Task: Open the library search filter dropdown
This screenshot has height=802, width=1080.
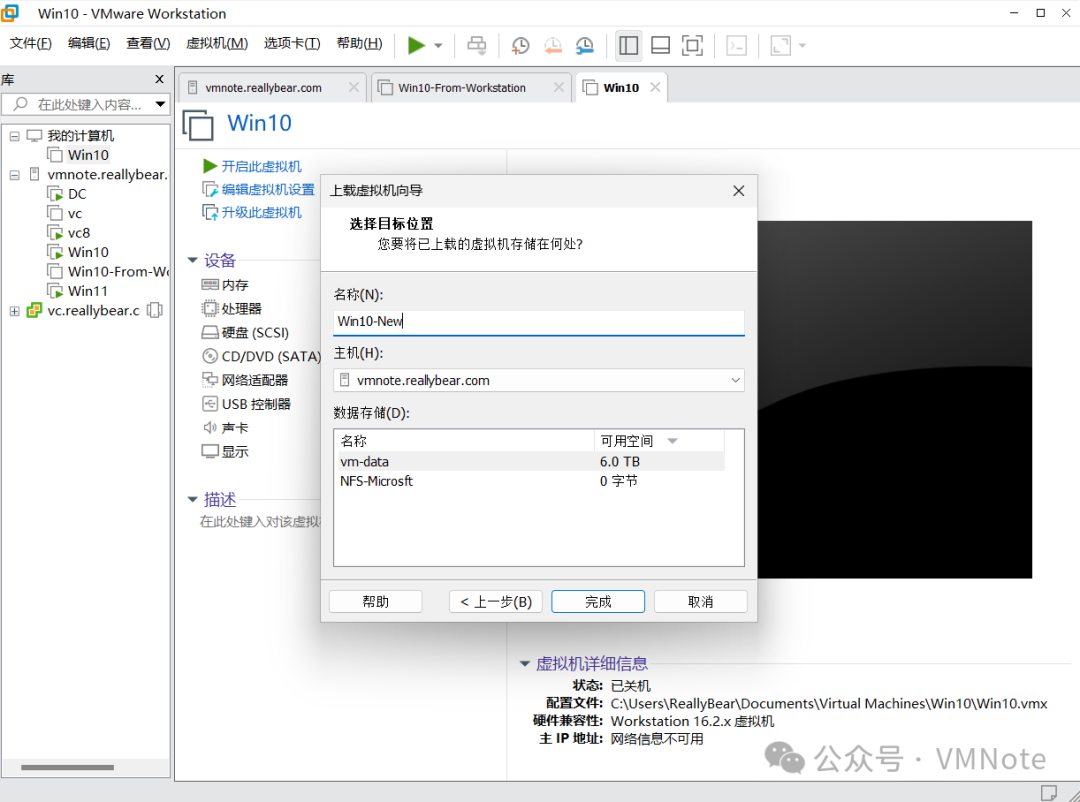Action: pyautogui.click(x=160, y=104)
